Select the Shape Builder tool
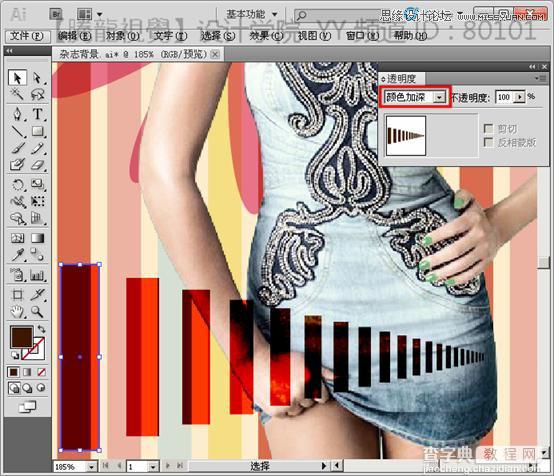554x476 pixels. (17, 218)
